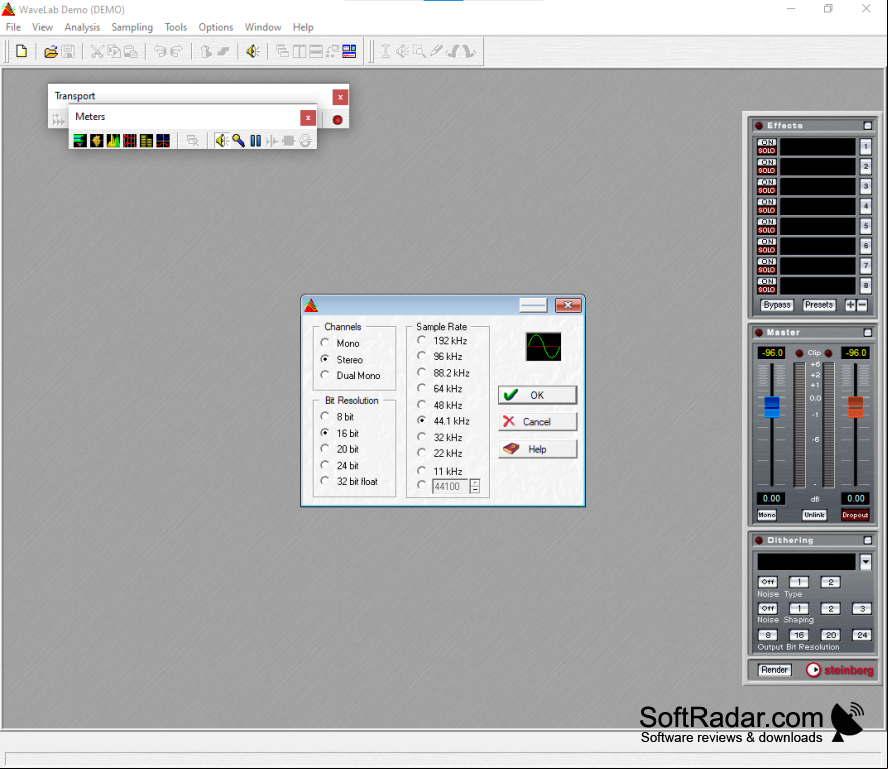The image size is (888, 769).
Task: Collapse the Master panel with its corner button
Action: [x=868, y=332]
